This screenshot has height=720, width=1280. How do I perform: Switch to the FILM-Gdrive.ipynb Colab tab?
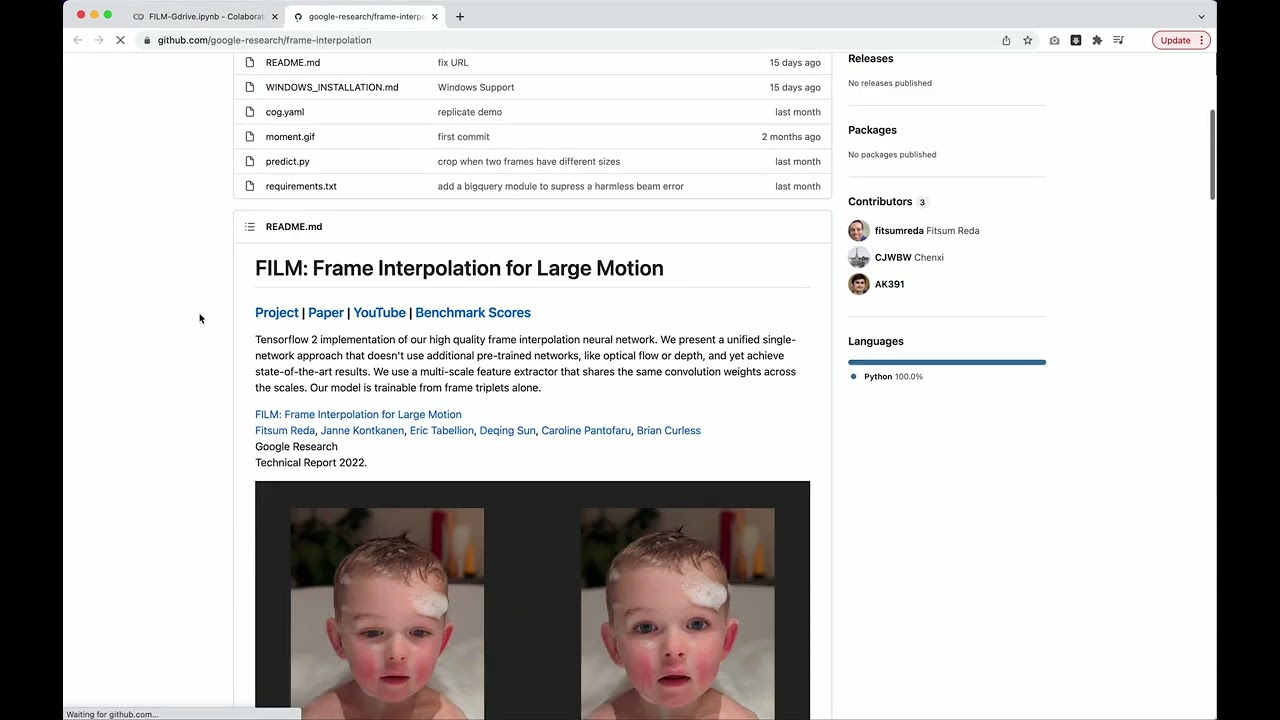coord(206,16)
